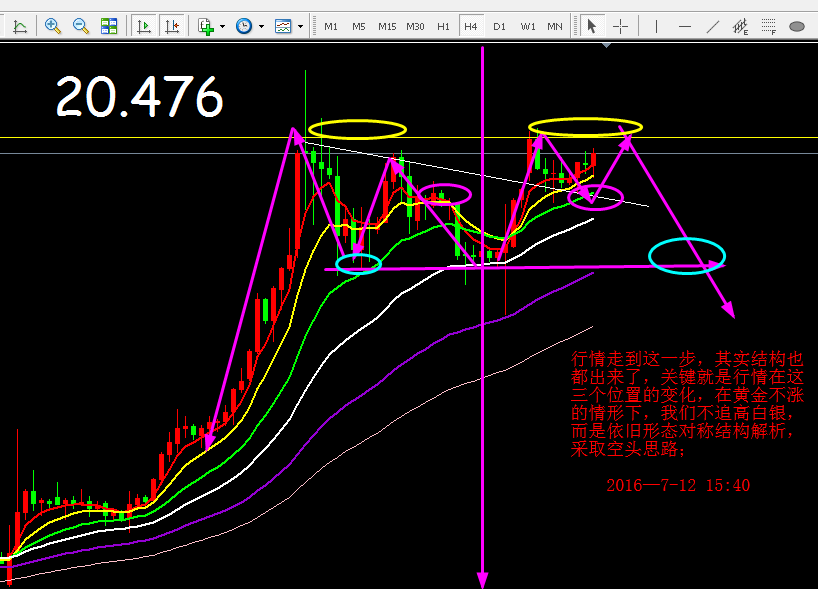Expand the templates dropdown arrow
The height and width of the screenshot is (589, 818).
pyautogui.click(x=300, y=26)
